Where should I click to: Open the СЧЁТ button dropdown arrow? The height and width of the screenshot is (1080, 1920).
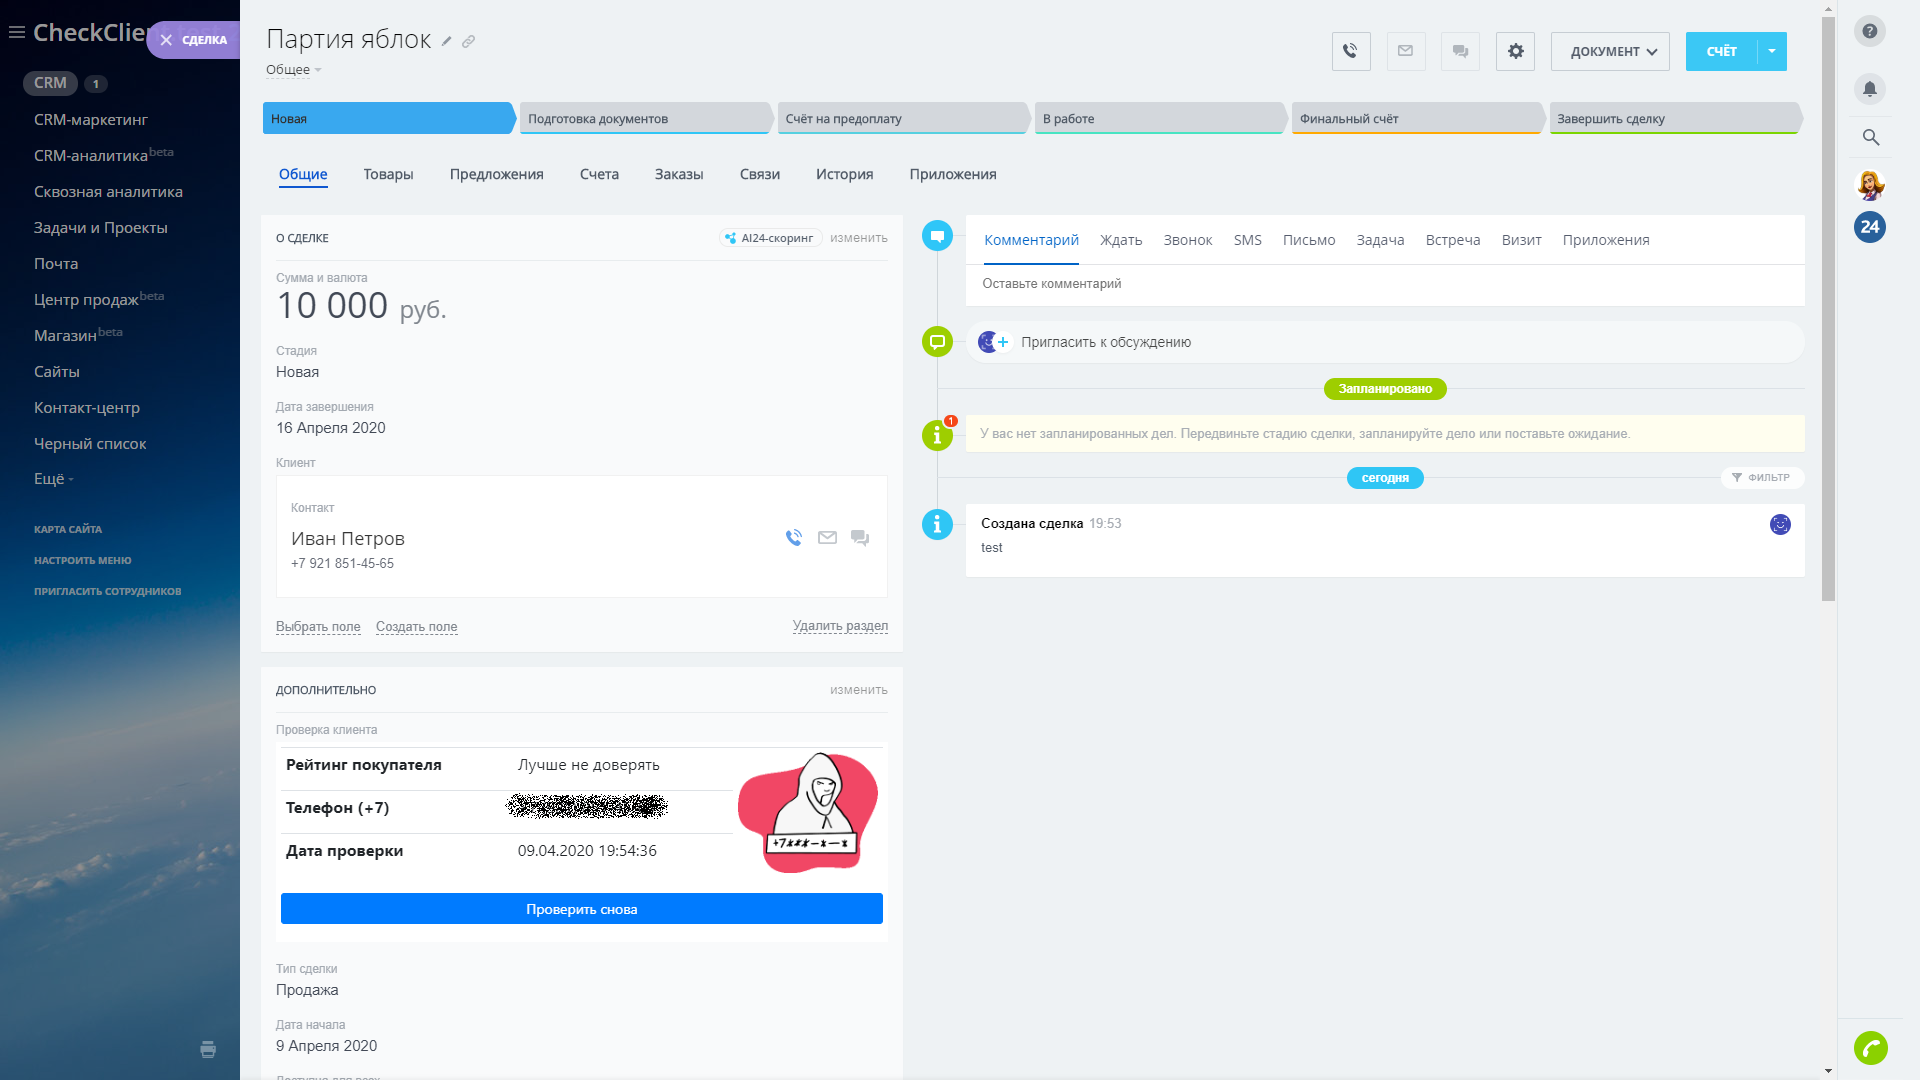1771,51
